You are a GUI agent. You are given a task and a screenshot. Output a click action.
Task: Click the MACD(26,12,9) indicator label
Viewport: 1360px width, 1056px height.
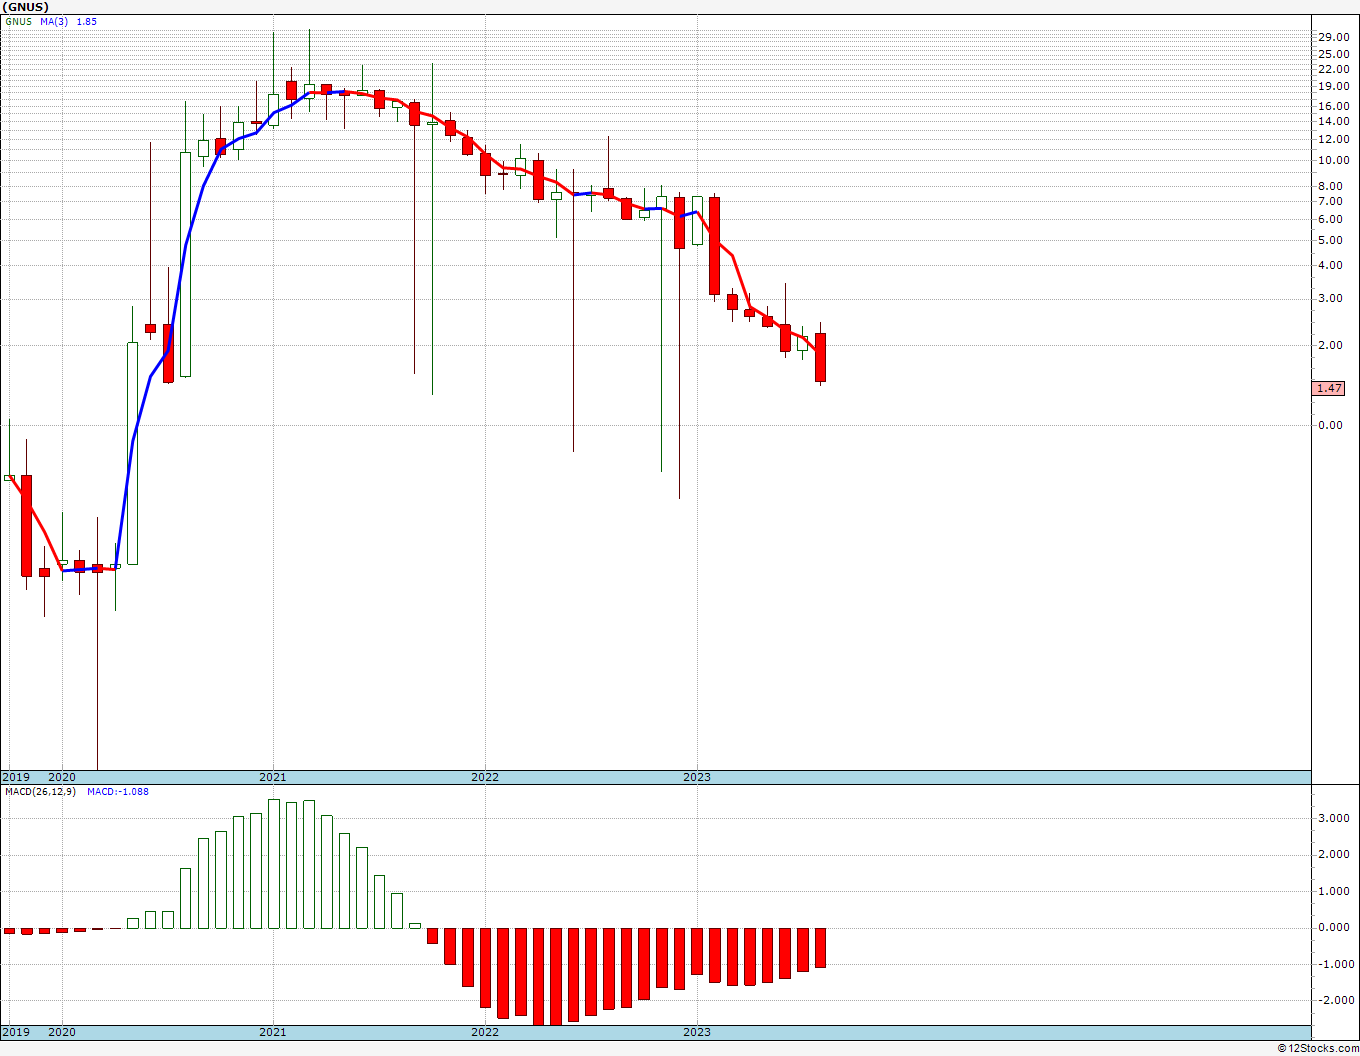[x=41, y=791]
